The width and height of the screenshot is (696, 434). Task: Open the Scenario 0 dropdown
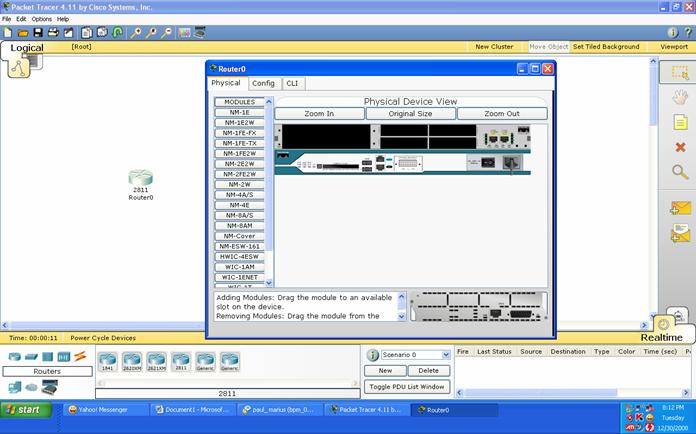pyautogui.click(x=446, y=354)
